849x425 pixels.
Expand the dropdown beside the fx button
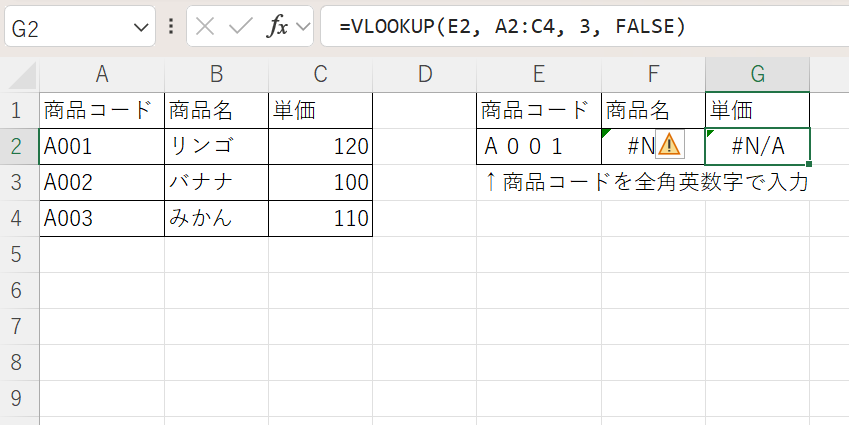pos(304,26)
